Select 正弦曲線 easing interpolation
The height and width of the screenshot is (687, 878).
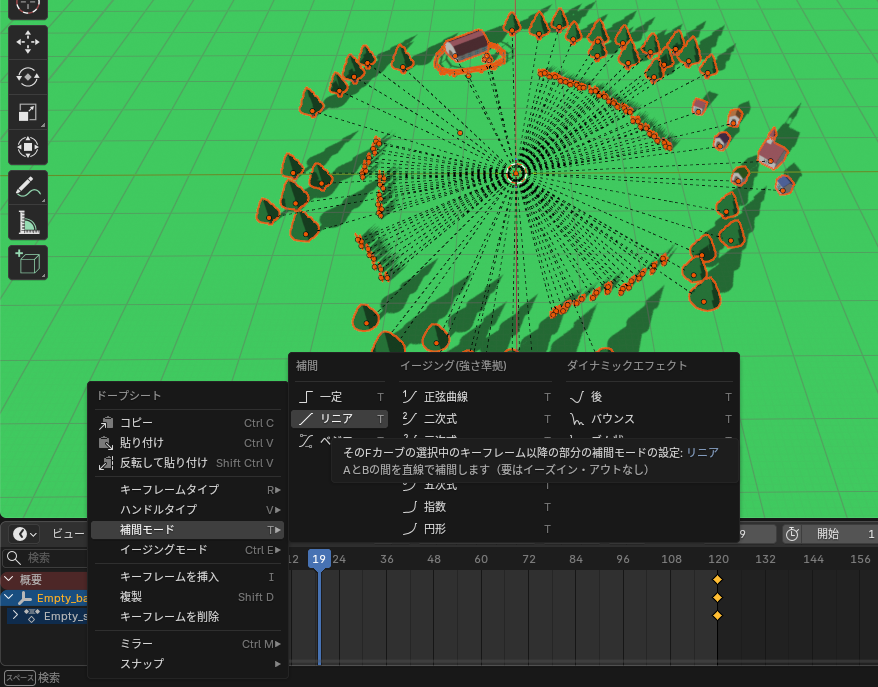click(446, 397)
